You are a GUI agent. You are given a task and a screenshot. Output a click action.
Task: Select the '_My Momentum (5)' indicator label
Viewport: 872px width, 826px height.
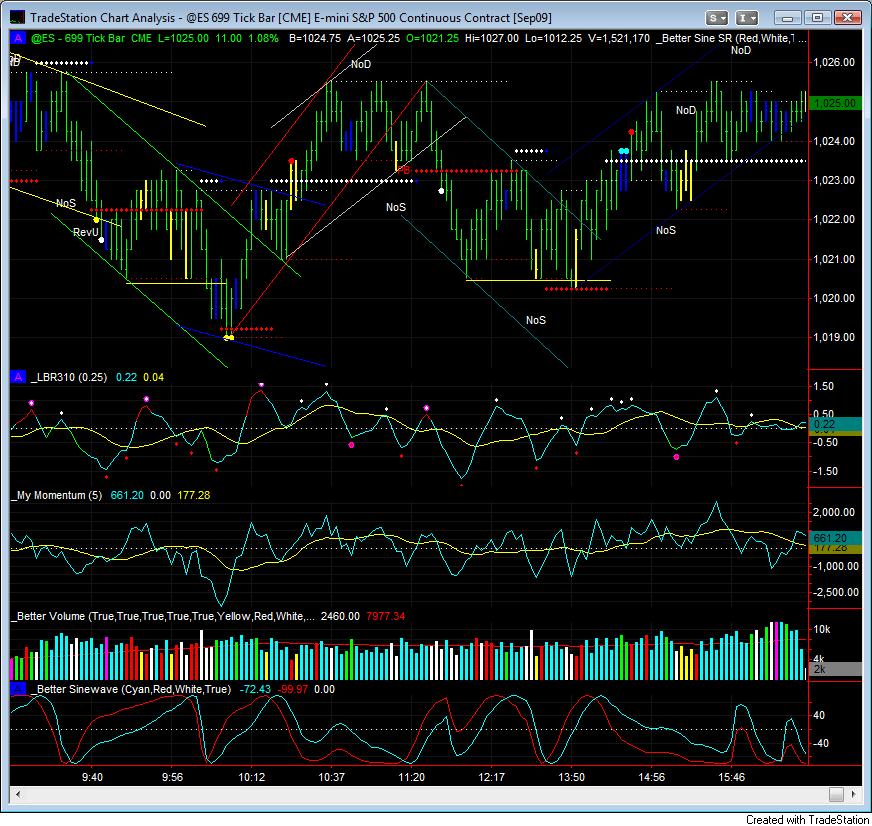[x=57, y=495]
